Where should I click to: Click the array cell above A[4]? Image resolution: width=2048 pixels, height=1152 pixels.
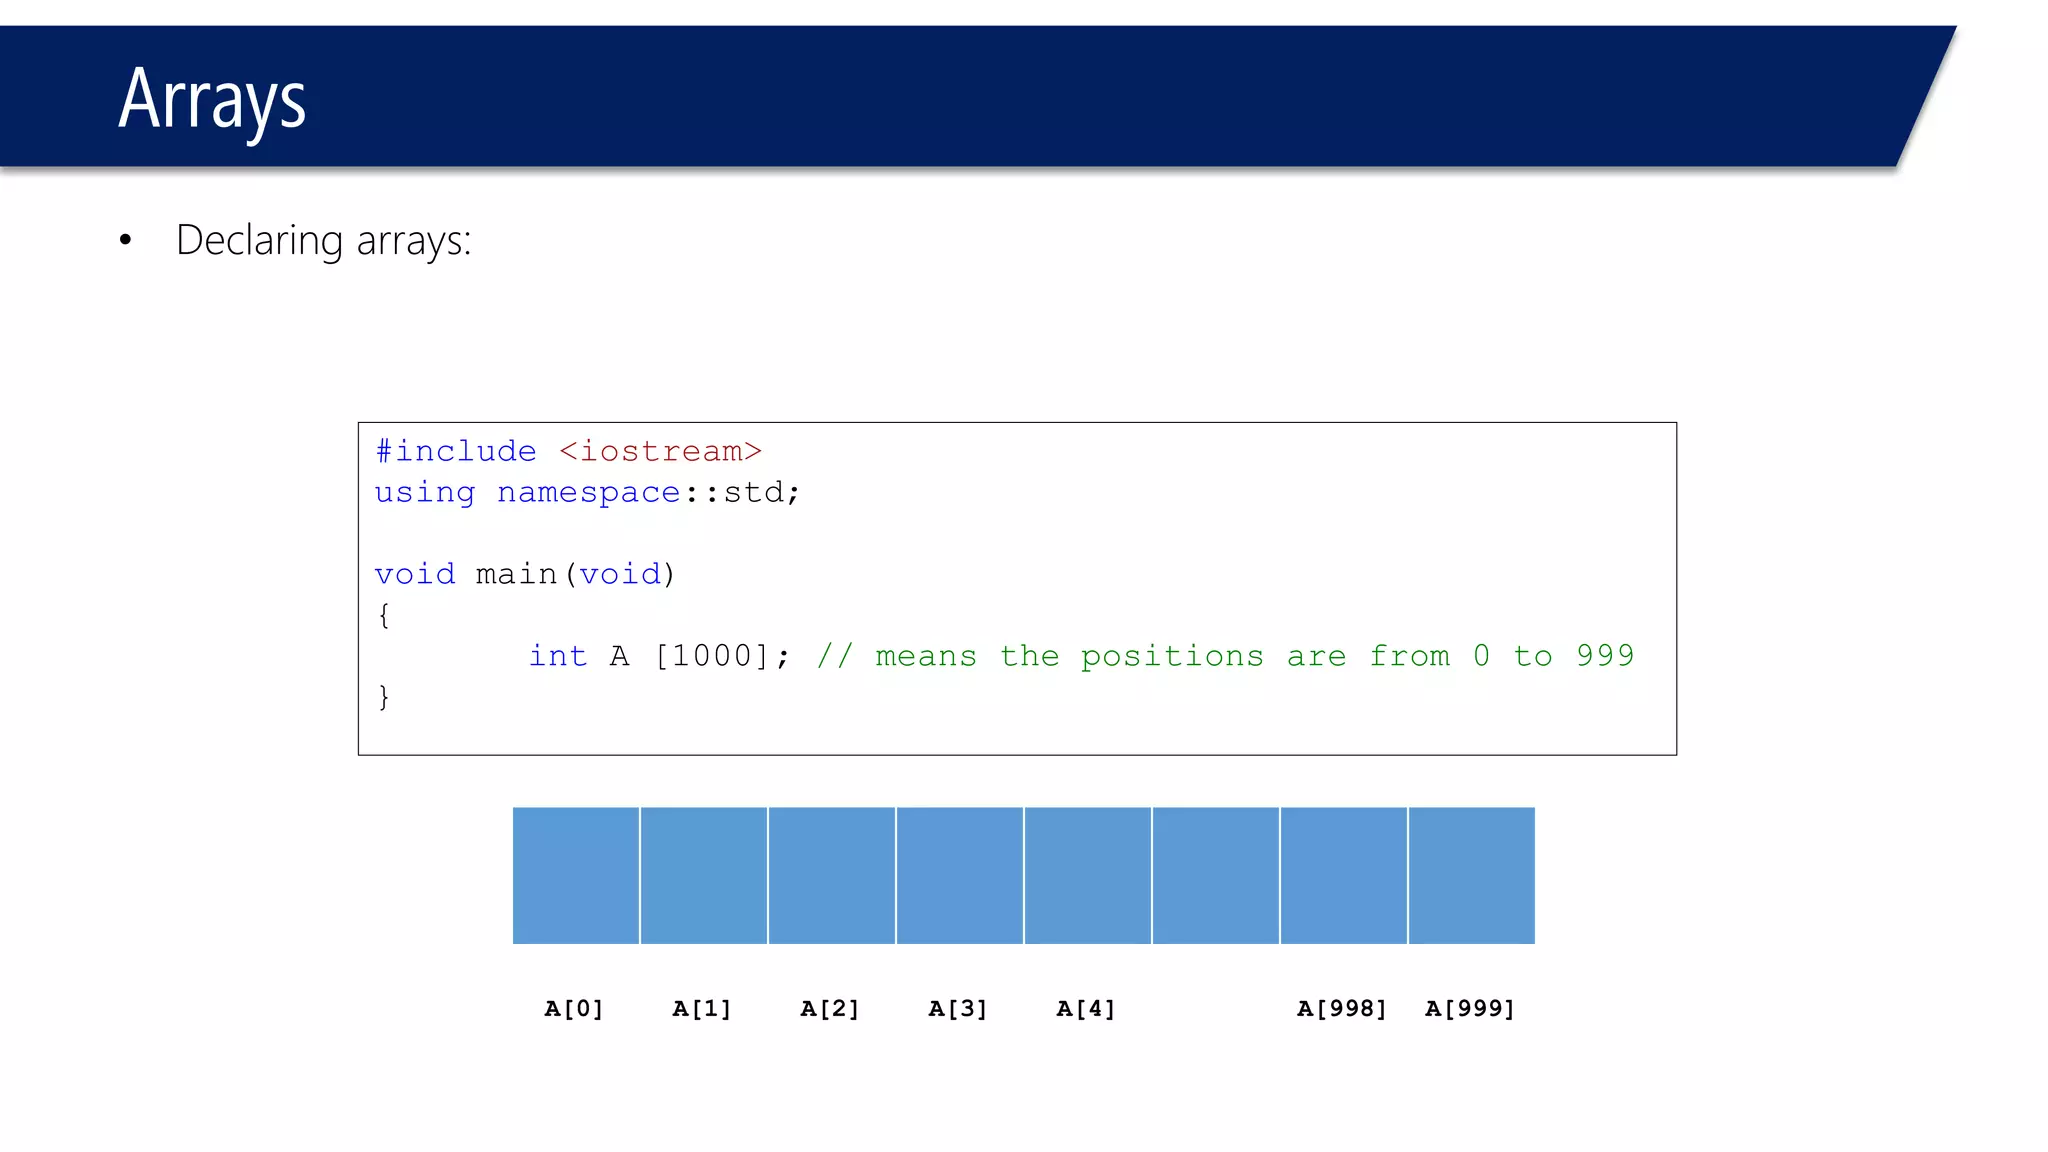[x=1088, y=876]
